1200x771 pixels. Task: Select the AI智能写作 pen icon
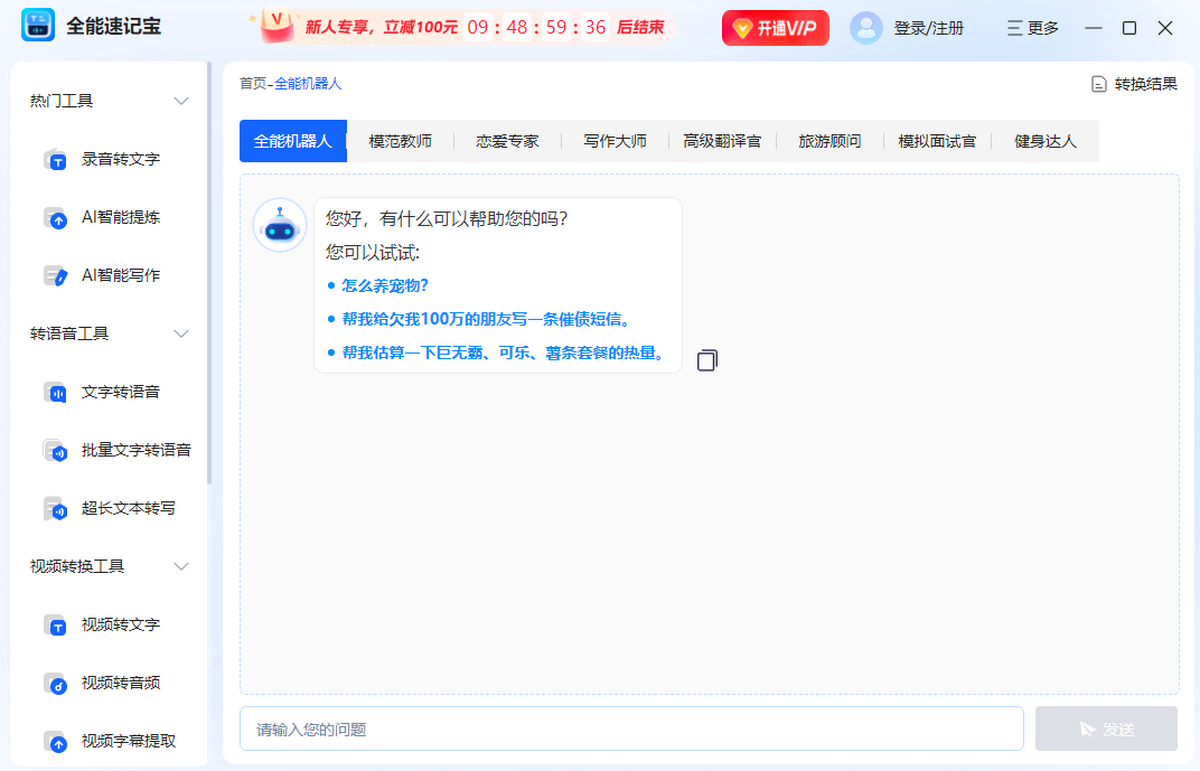(x=55, y=276)
